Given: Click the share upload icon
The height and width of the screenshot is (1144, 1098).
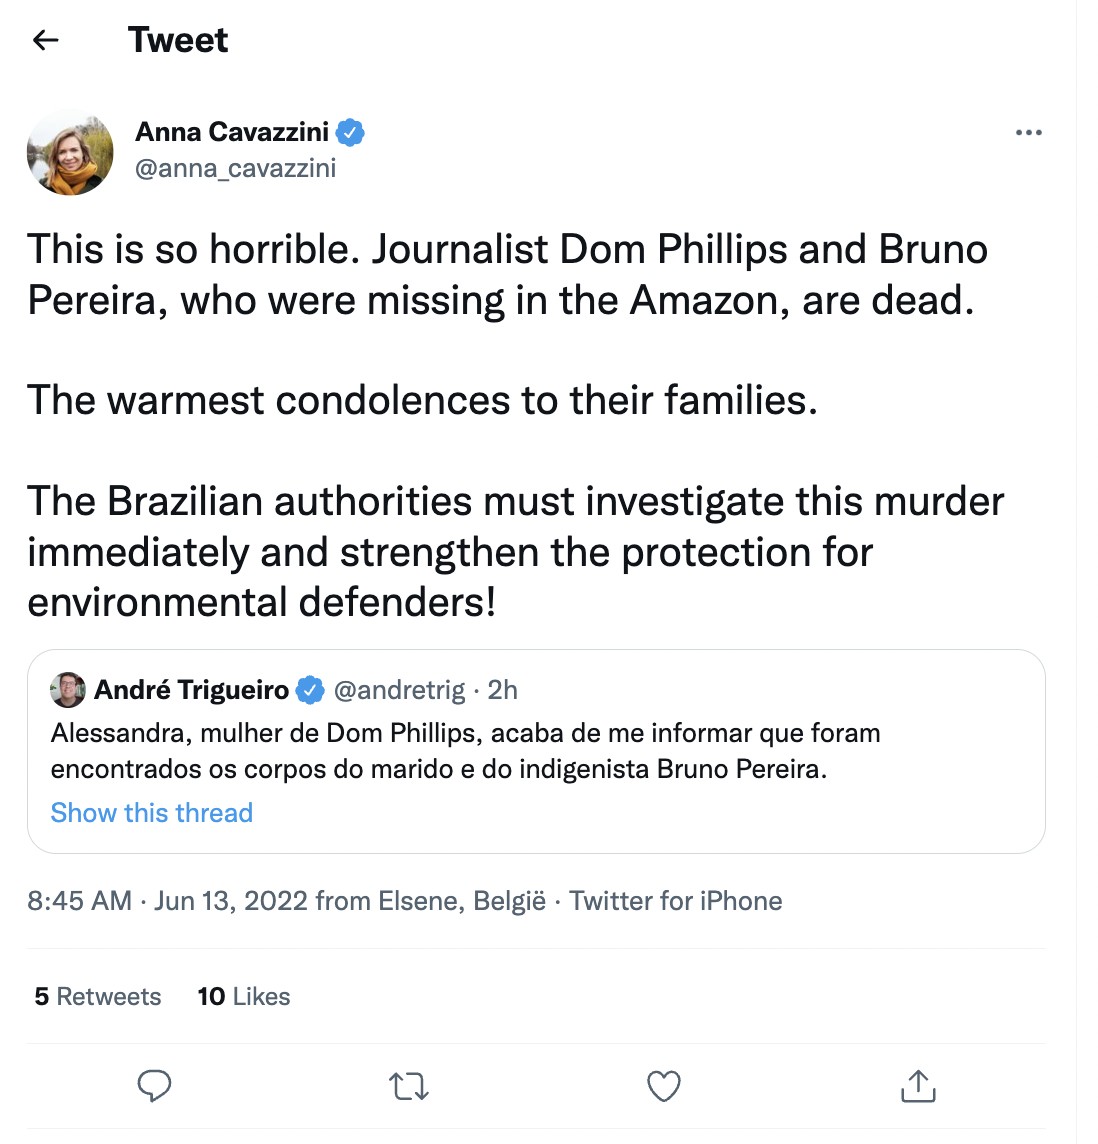Looking at the screenshot, I should coord(918,1086).
